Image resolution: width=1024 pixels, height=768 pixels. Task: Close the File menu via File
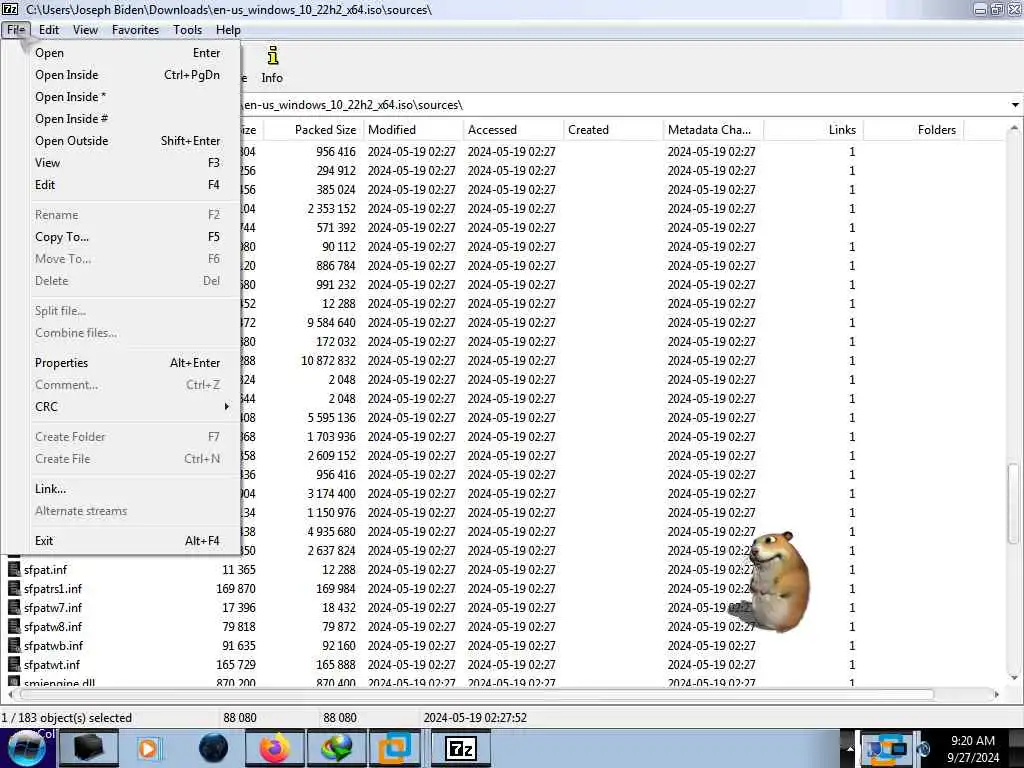point(16,29)
